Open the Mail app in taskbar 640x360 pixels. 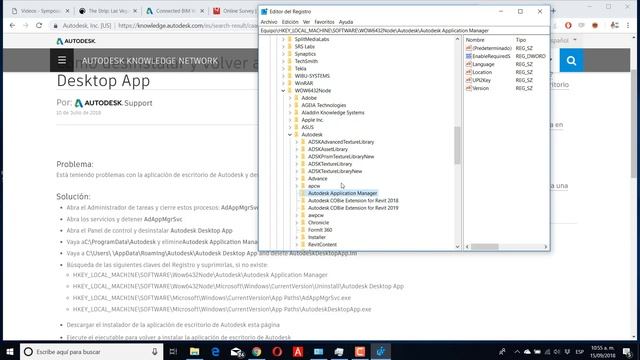point(236,351)
